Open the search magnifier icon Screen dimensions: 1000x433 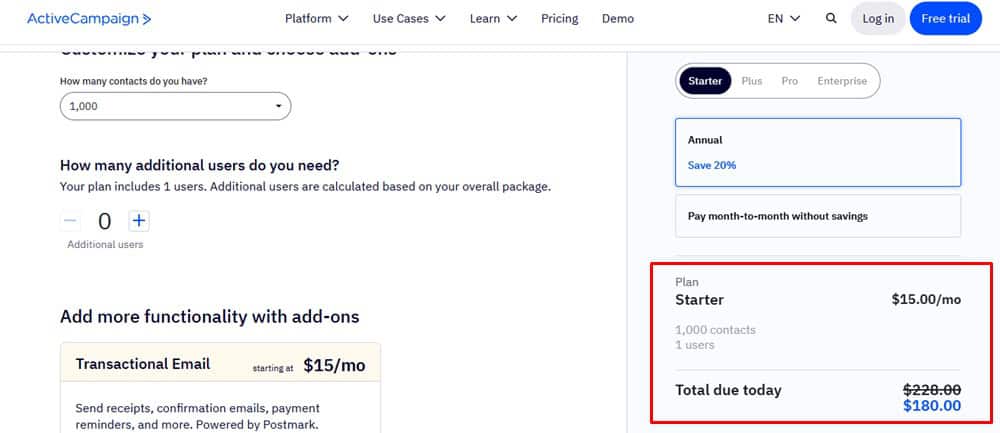tap(831, 18)
